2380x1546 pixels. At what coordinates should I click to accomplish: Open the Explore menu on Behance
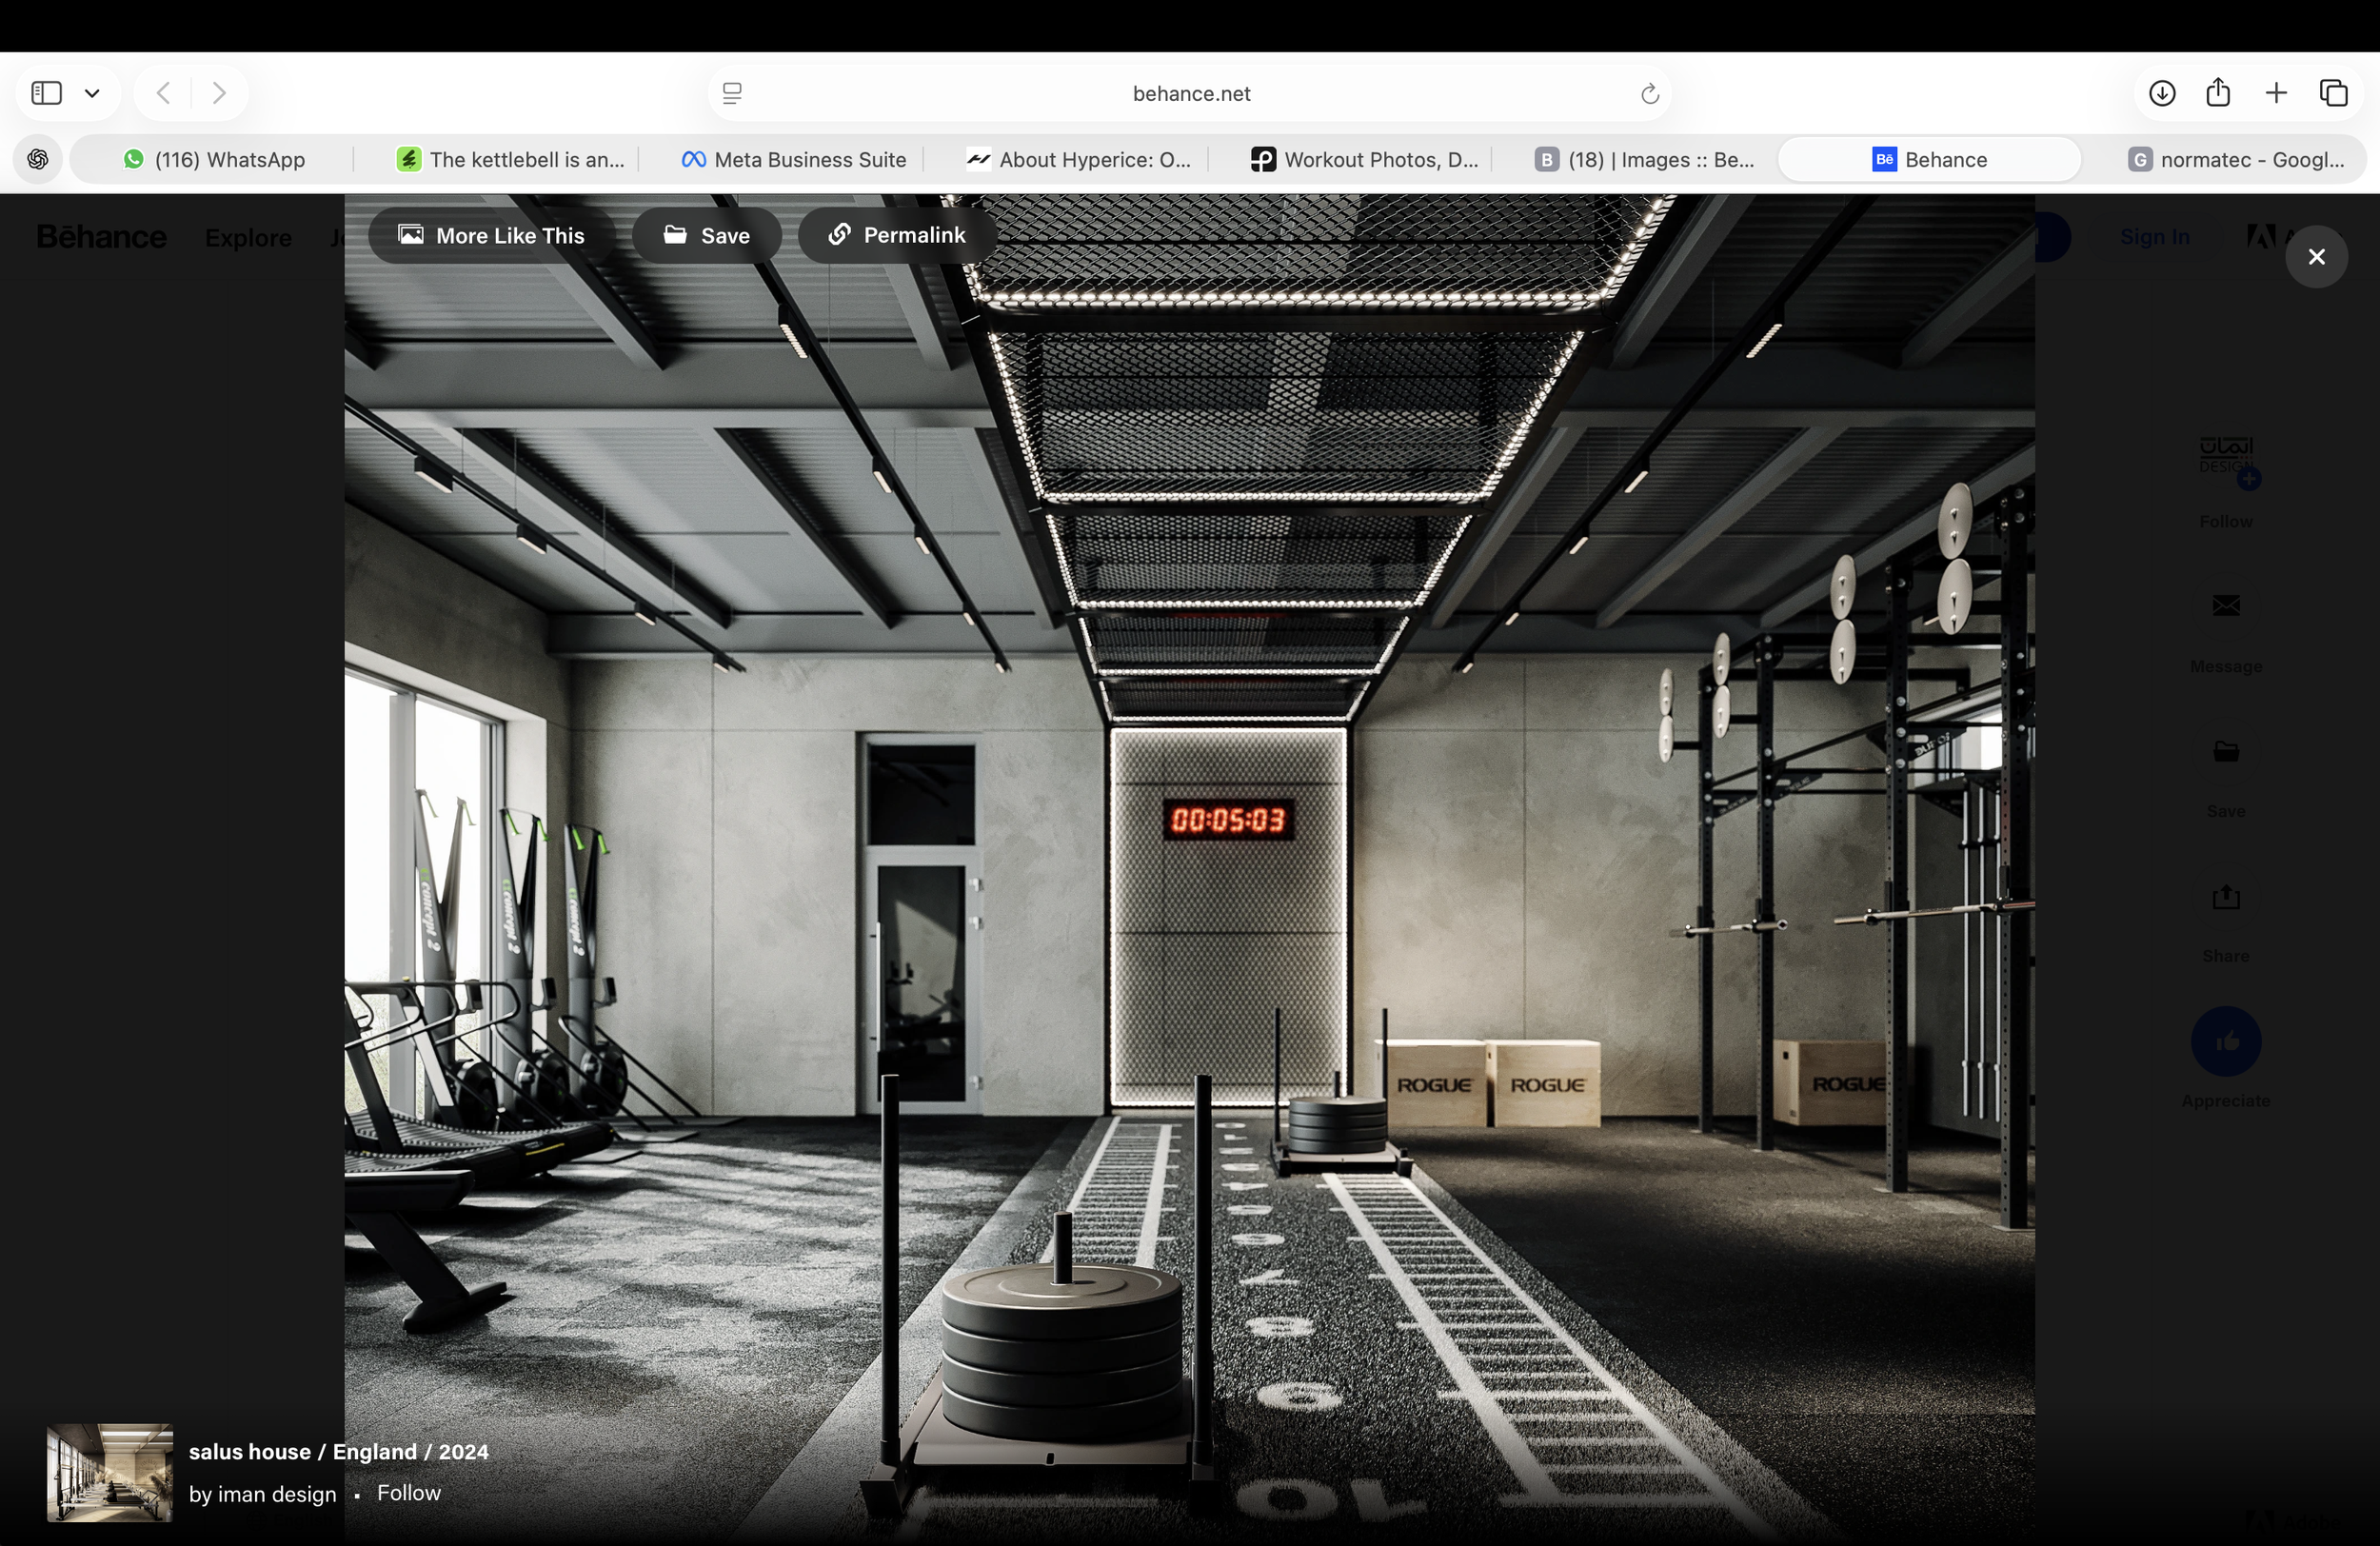point(248,237)
